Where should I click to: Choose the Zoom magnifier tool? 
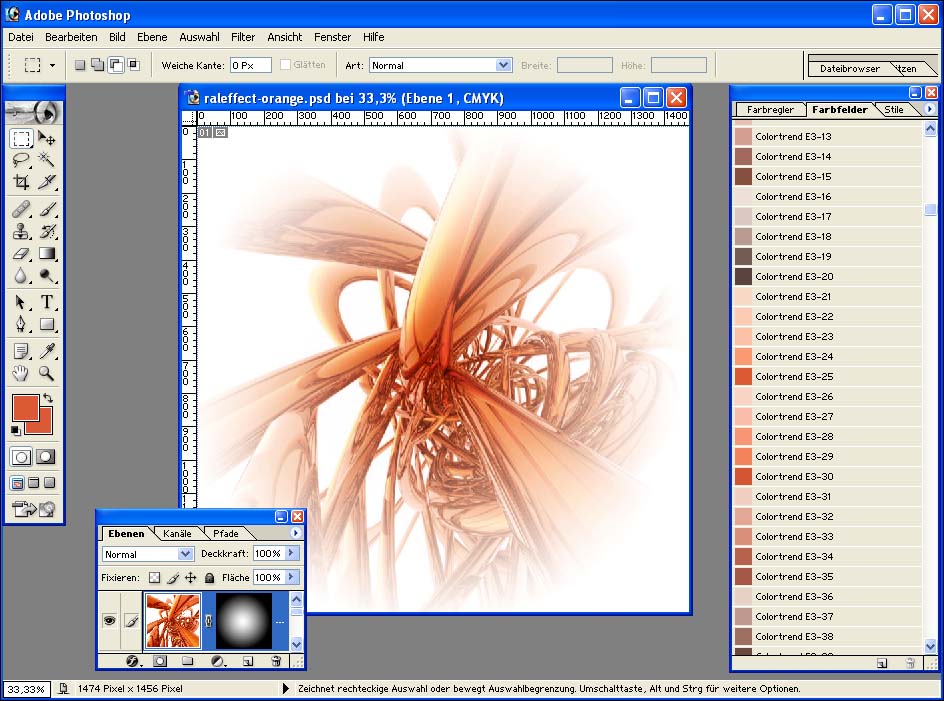click(x=47, y=373)
